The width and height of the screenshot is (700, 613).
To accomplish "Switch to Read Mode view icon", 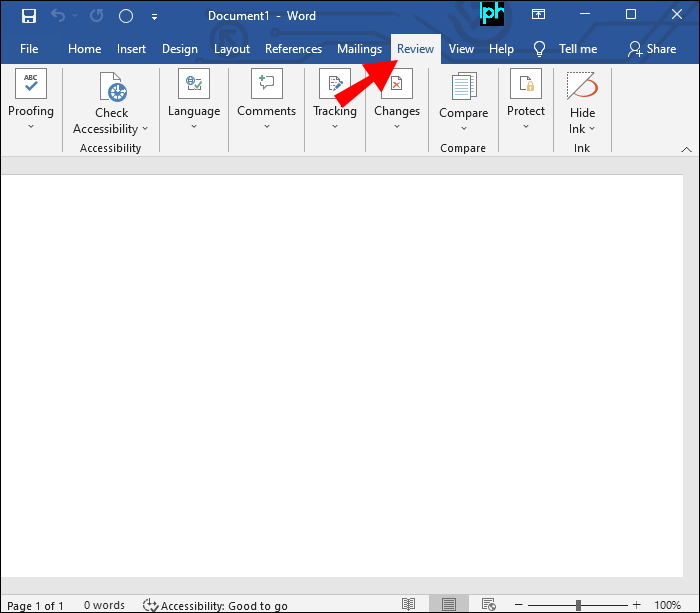I will click(408, 605).
